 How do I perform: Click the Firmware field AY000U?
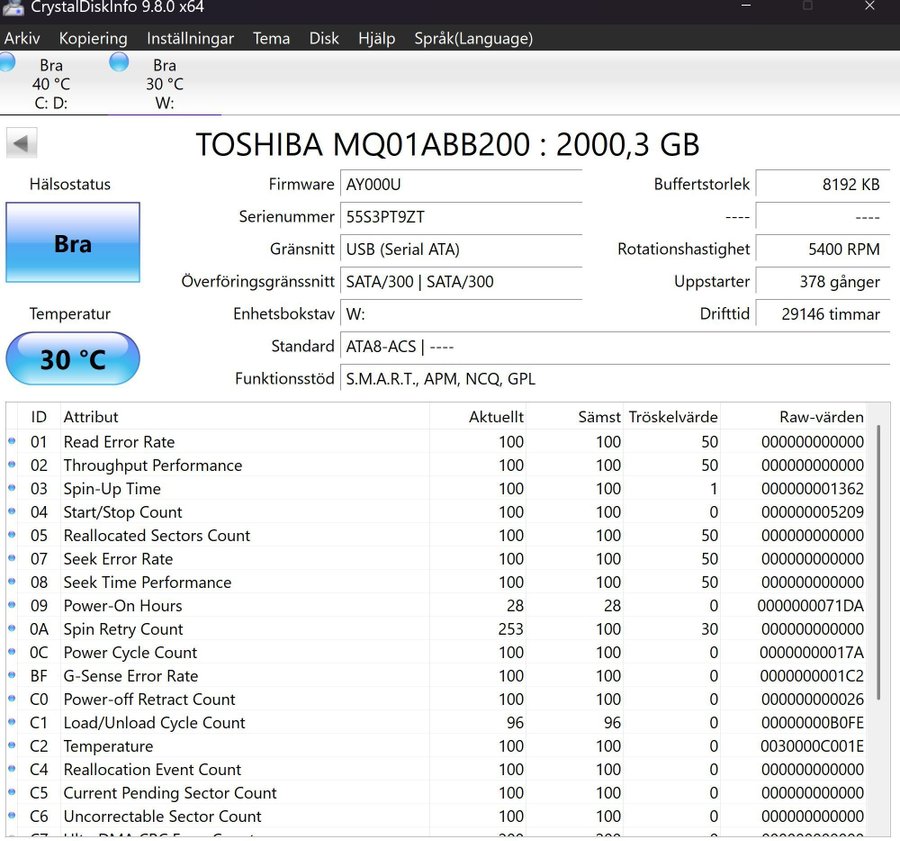pyautogui.click(x=461, y=185)
